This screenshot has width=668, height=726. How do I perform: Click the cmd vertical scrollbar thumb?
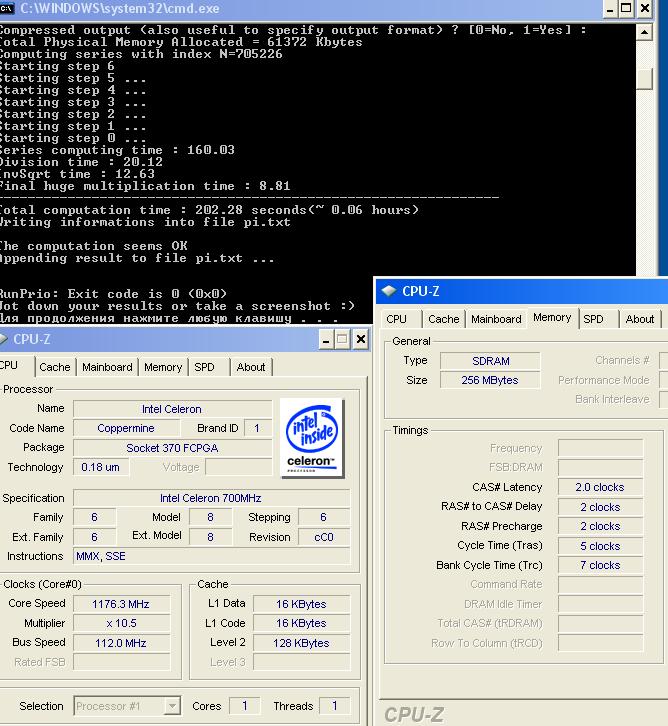point(644,79)
